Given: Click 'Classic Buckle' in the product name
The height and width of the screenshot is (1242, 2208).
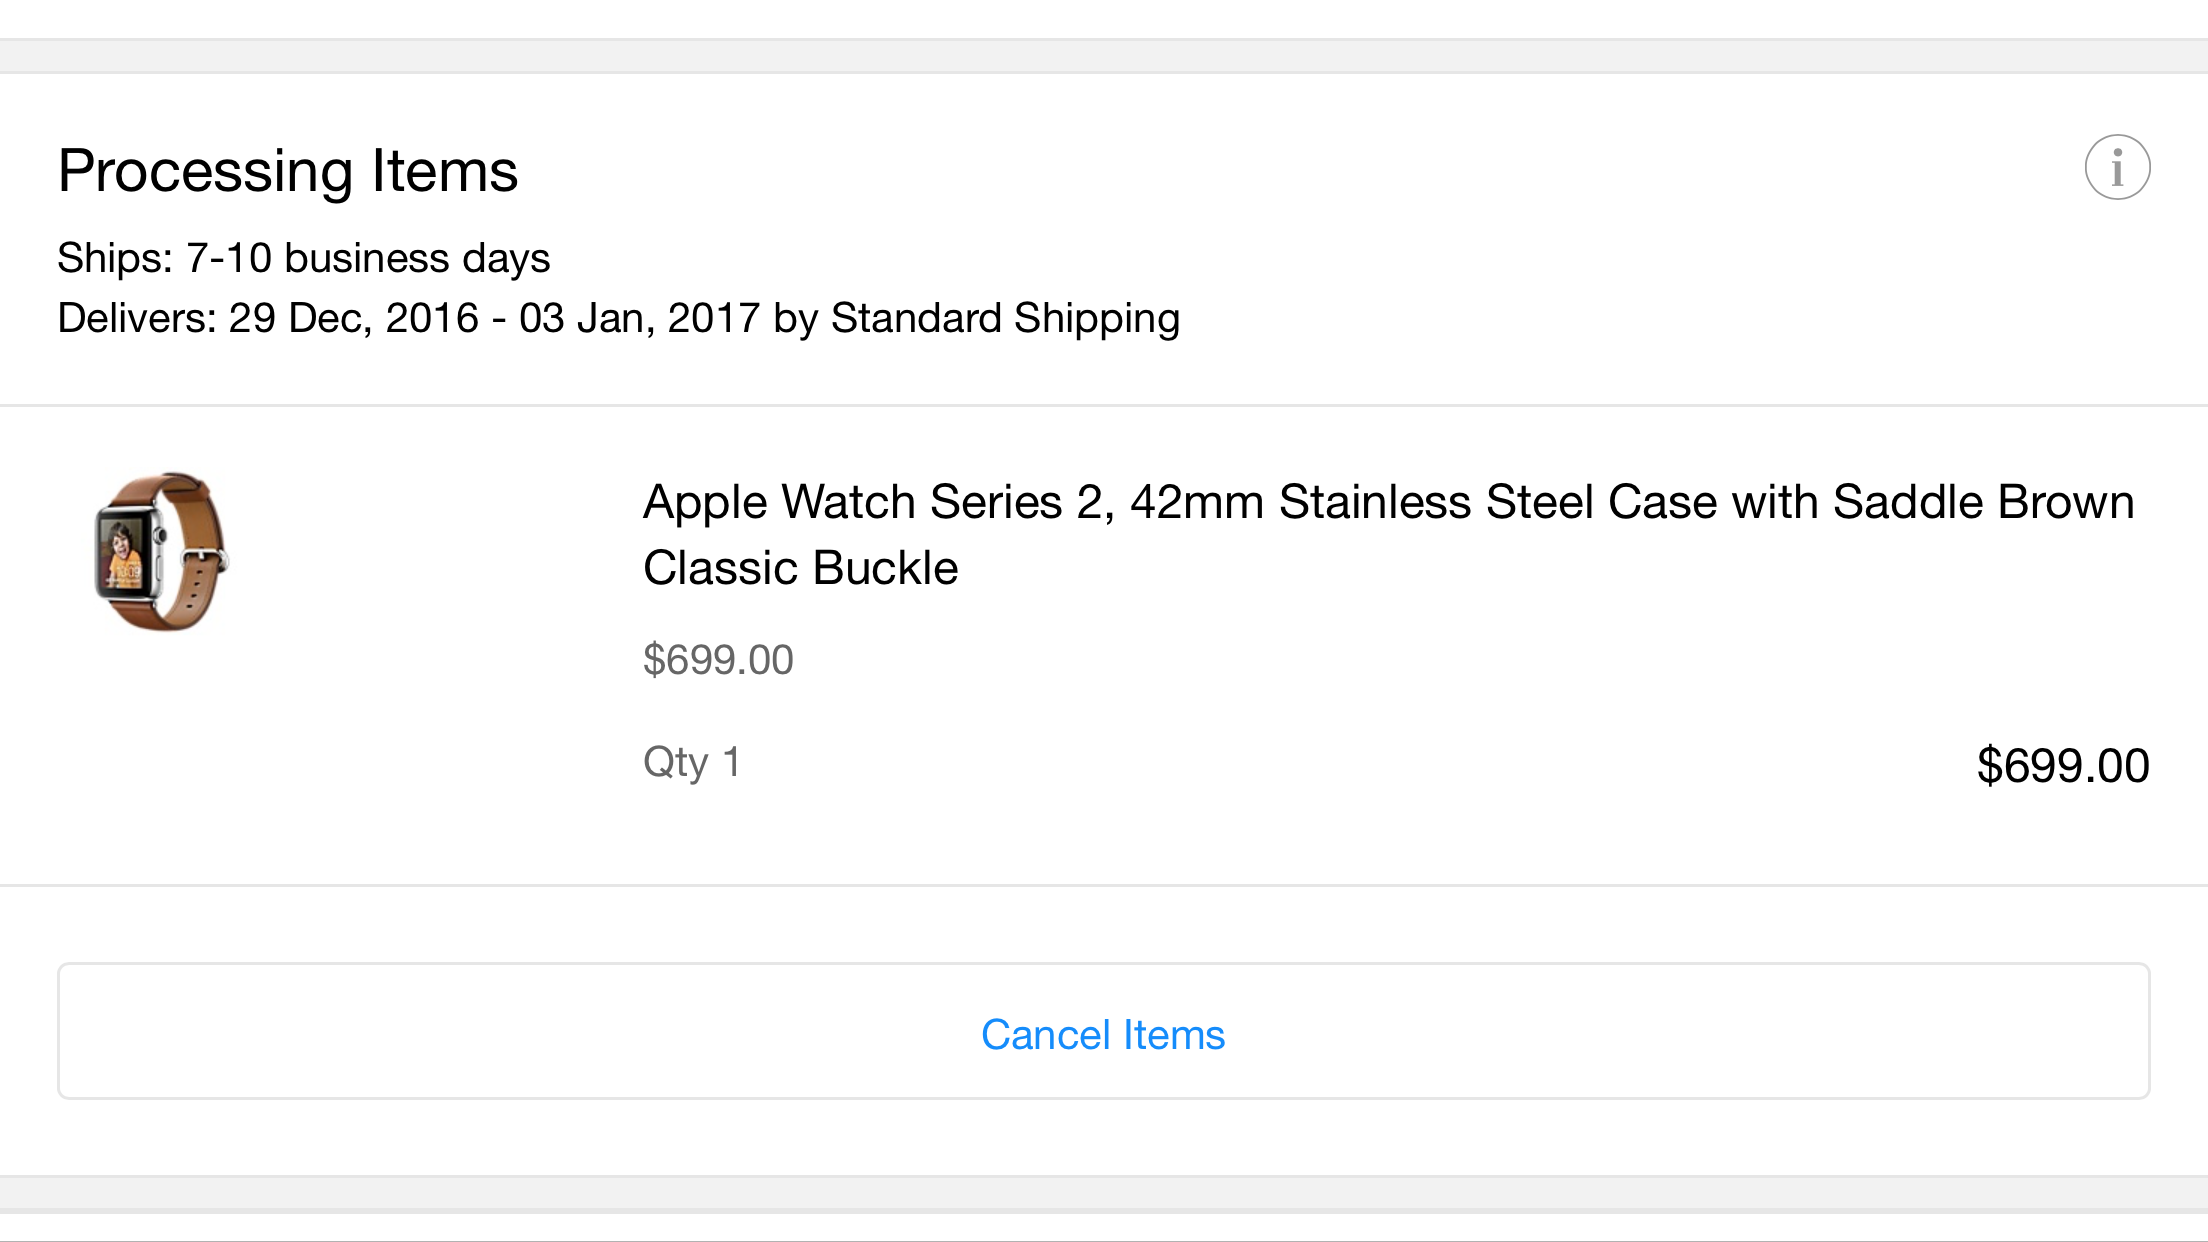Looking at the screenshot, I should click(x=800, y=568).
